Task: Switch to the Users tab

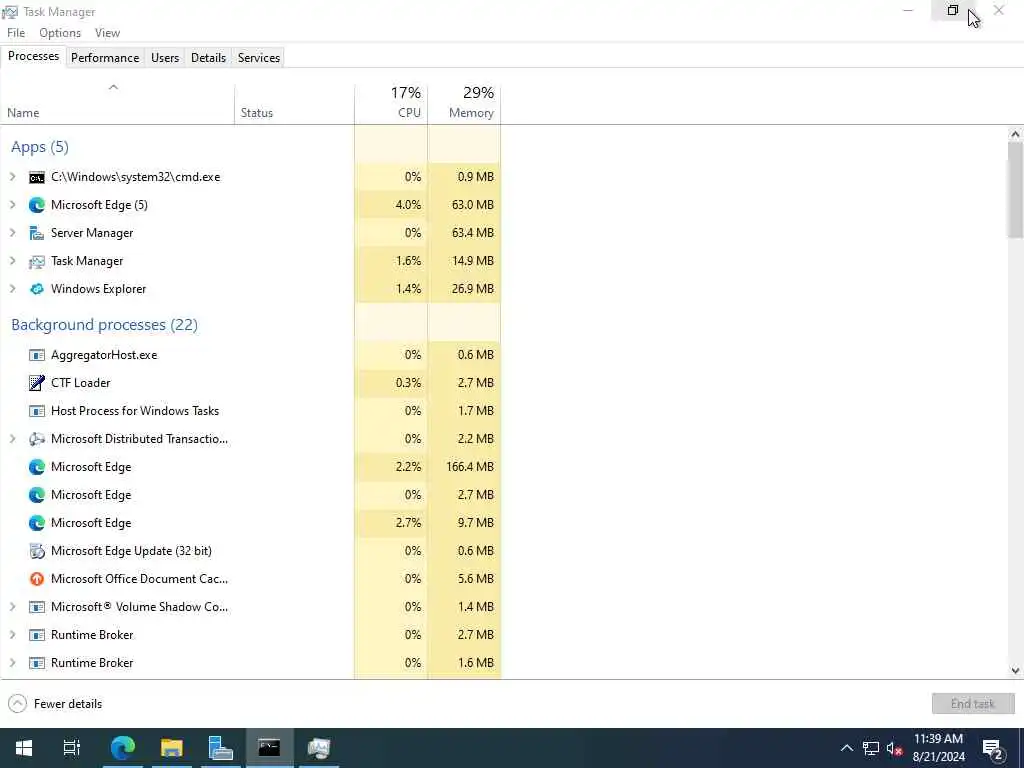Action: click(165, 58)
